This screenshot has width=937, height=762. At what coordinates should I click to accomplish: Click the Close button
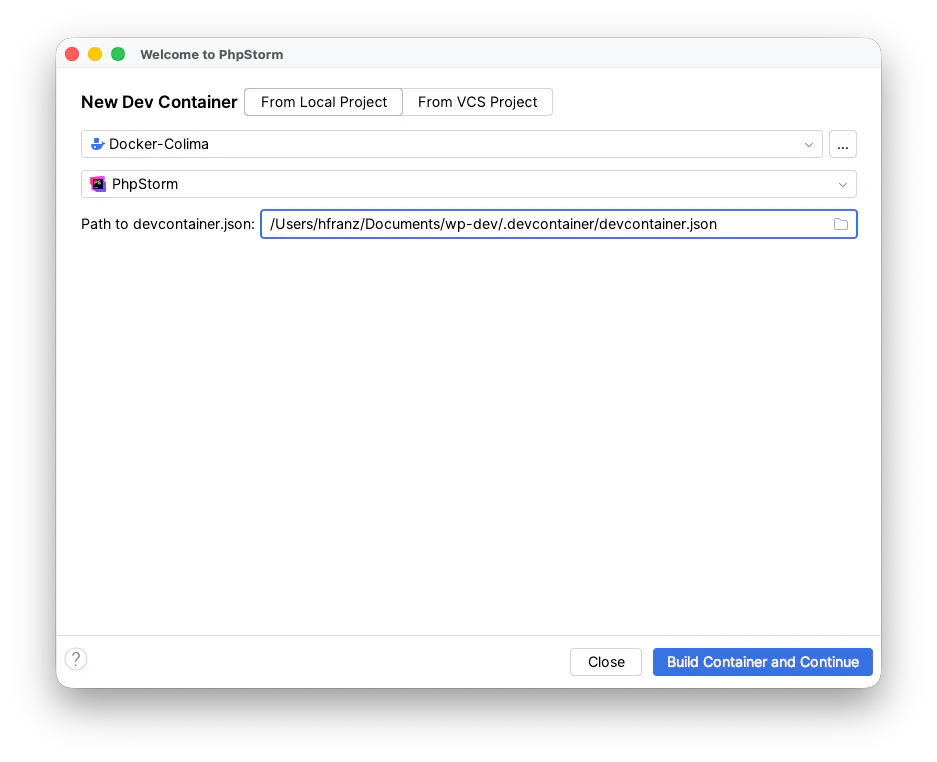coord(606,662)
